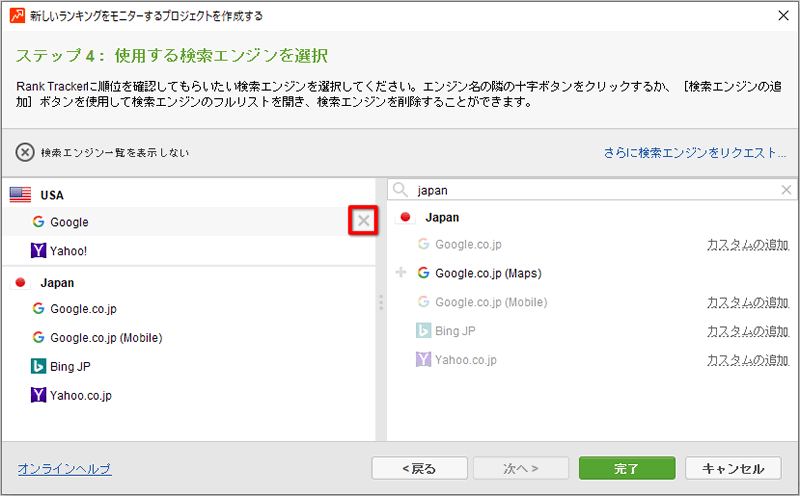The width and height of the screenshot is (800, 496).
Task: Click in the japan search input field
Action: pos(592,190)
